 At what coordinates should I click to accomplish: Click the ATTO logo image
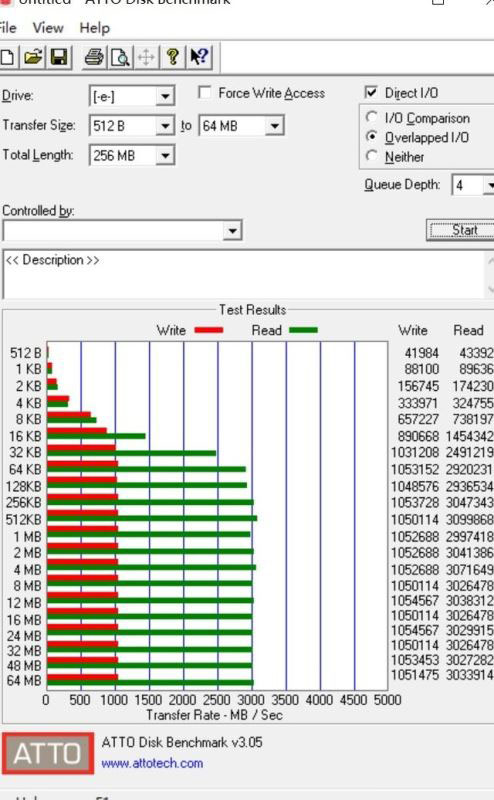point(48,753)
